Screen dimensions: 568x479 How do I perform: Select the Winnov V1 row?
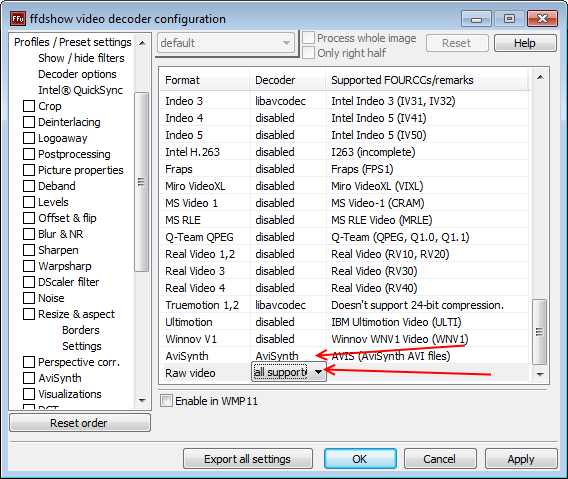coord(345,339)
